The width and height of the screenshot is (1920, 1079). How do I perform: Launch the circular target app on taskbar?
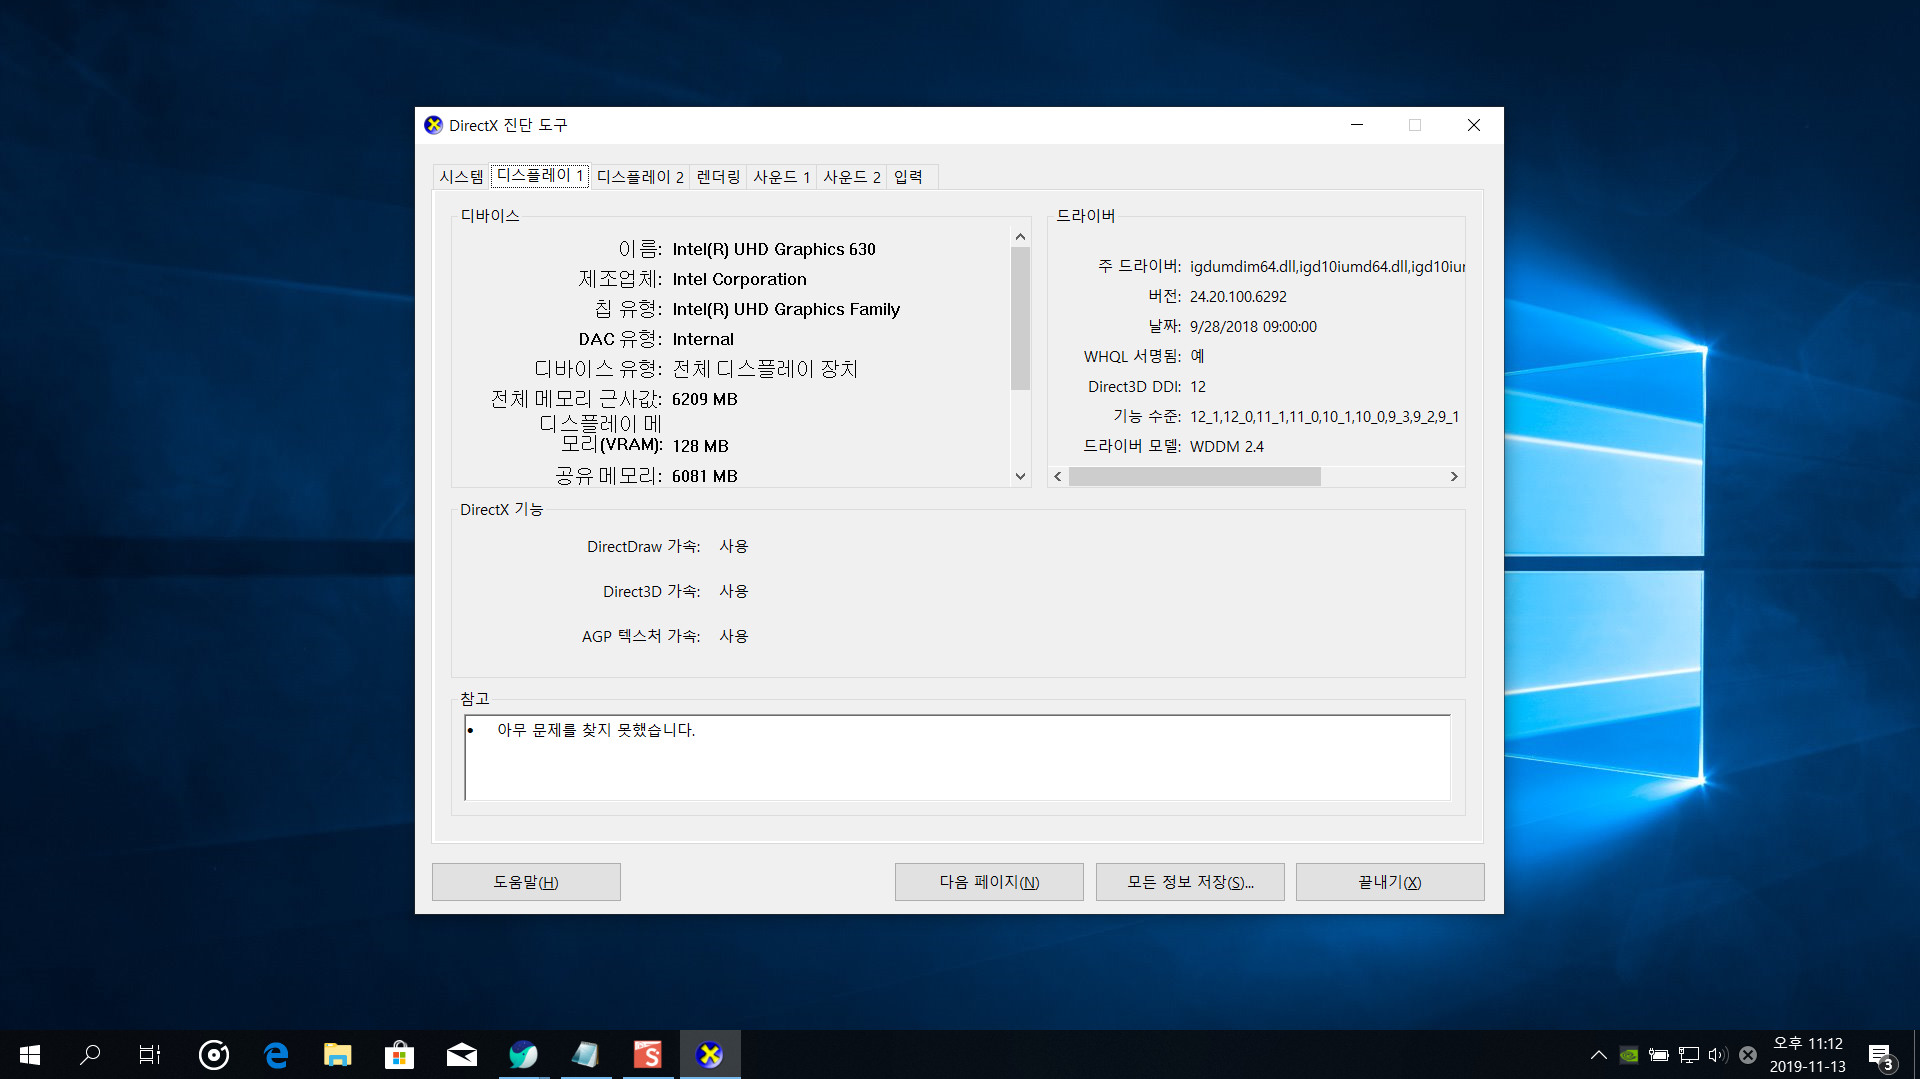[x=214, y=1054]
